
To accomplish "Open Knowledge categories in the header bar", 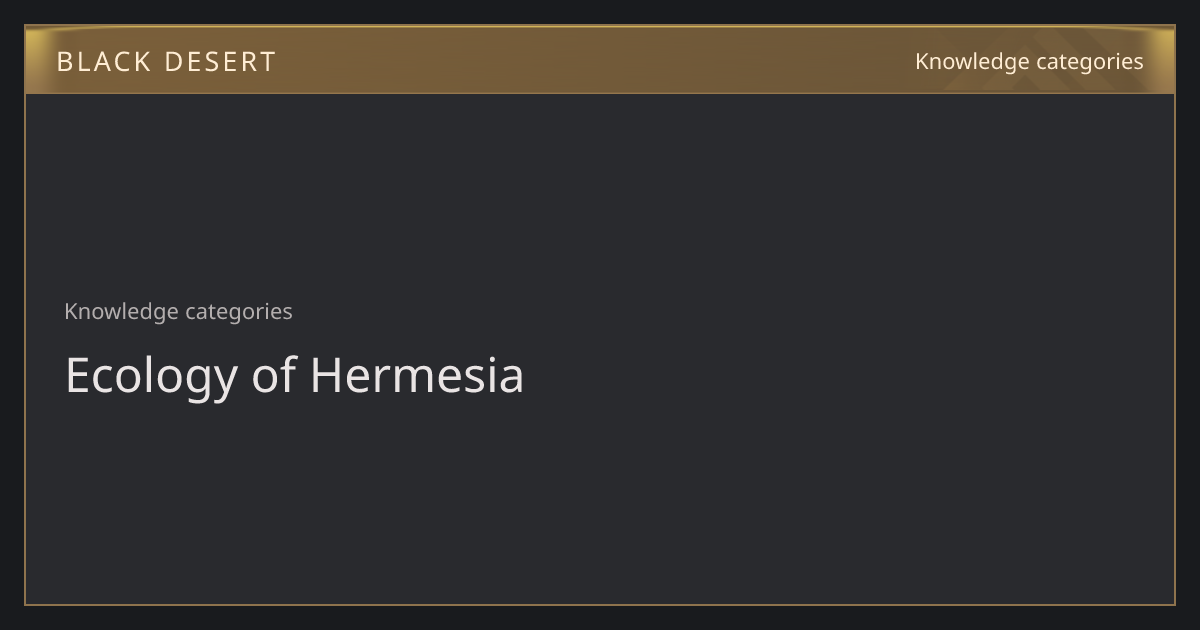I will (1029, 61).
